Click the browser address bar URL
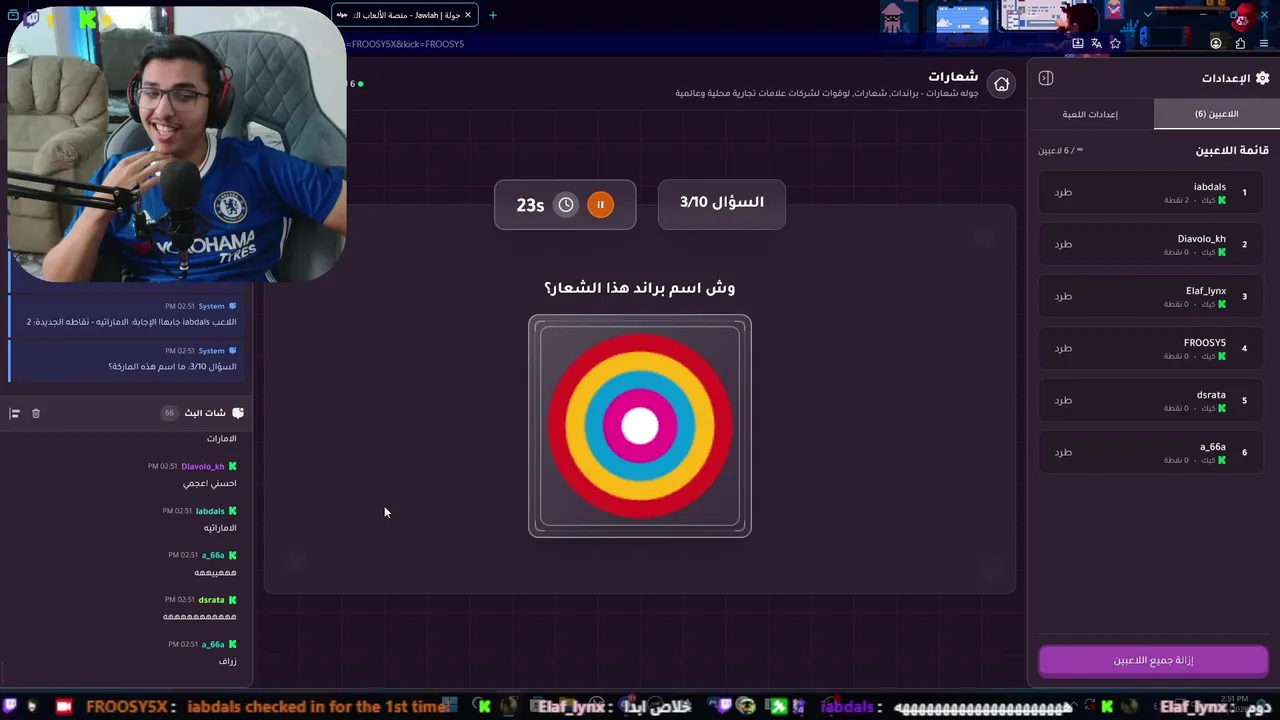 pyautogui.click(x=406, y=44)
